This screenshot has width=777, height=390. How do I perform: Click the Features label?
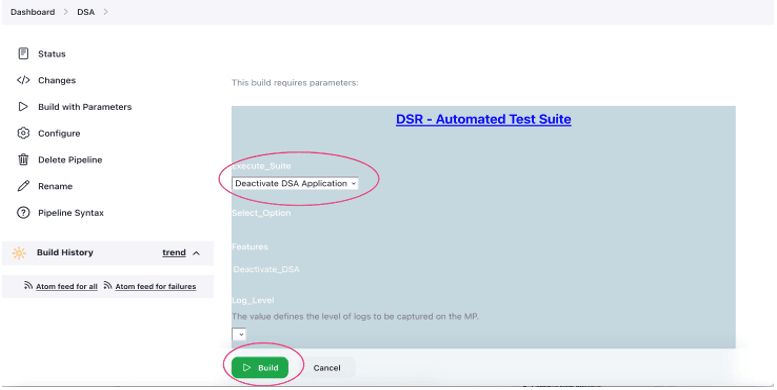(x=250, y=247)
